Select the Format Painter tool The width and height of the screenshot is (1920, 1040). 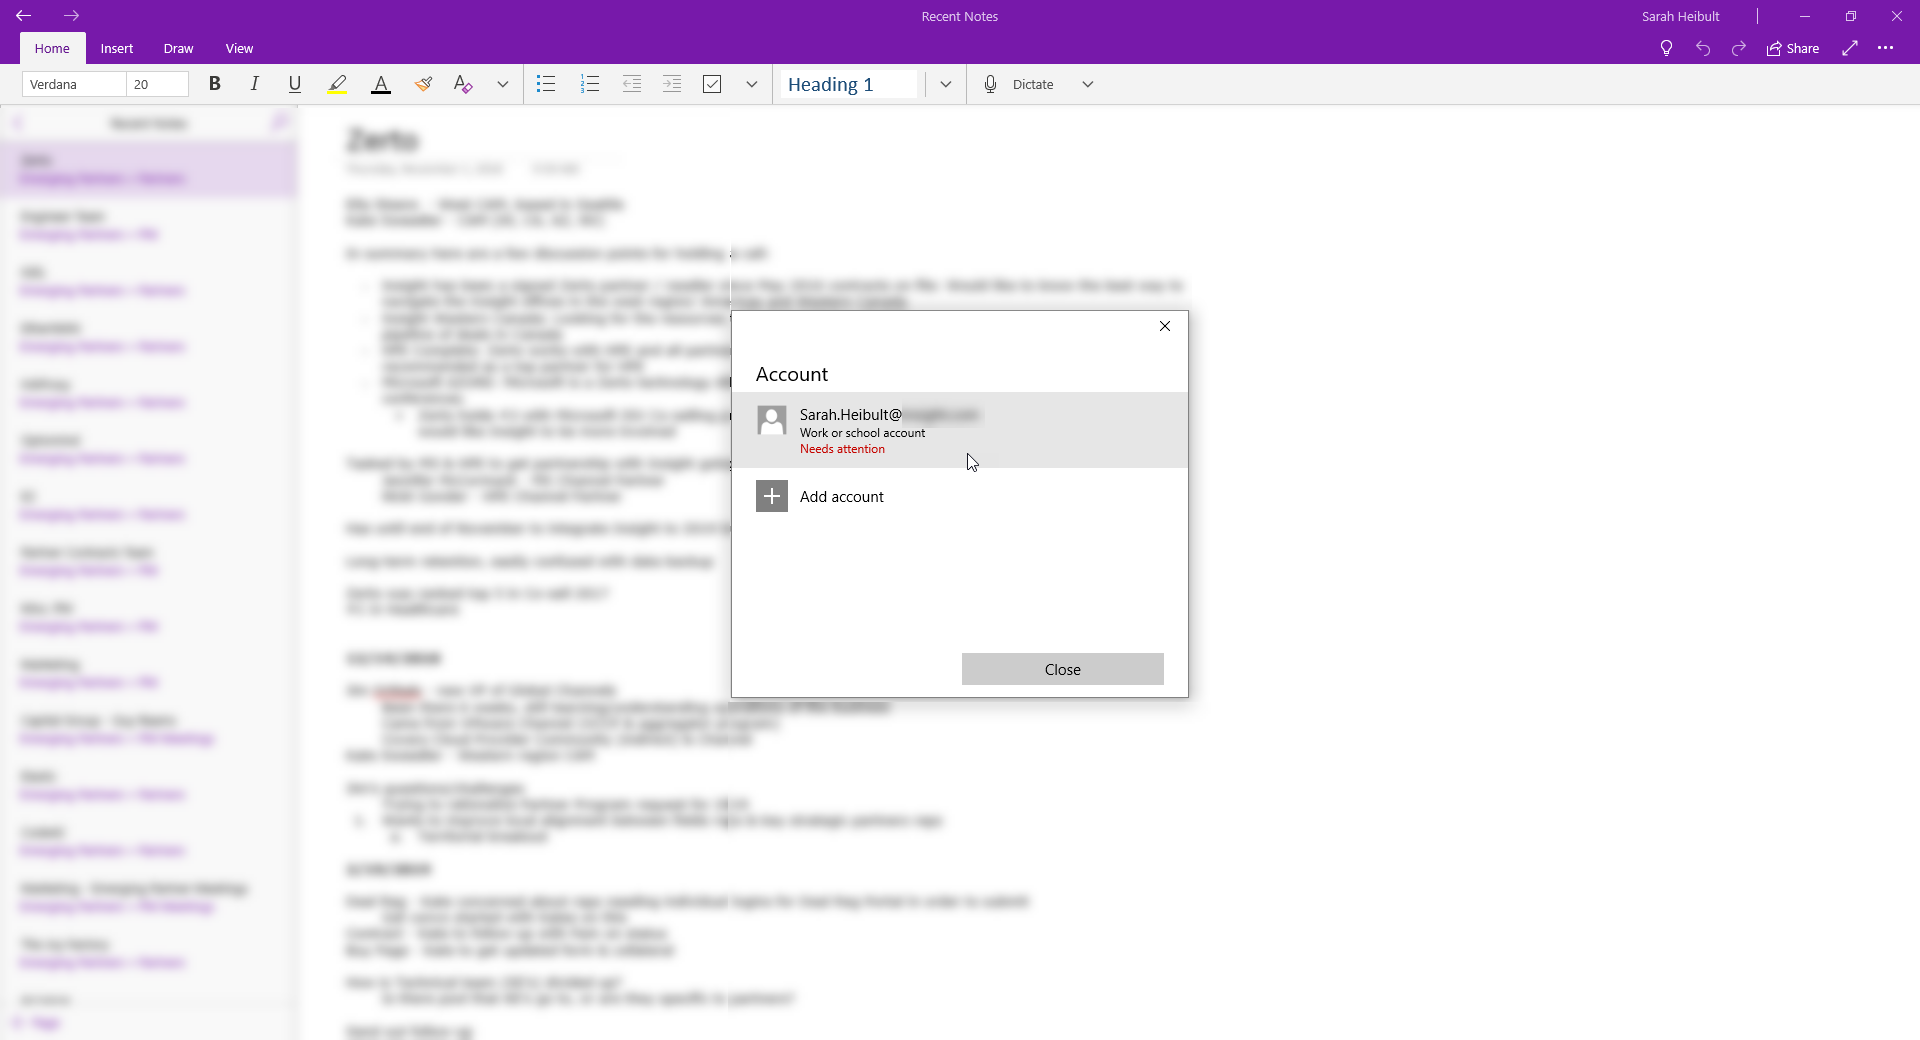coord(423,84)
